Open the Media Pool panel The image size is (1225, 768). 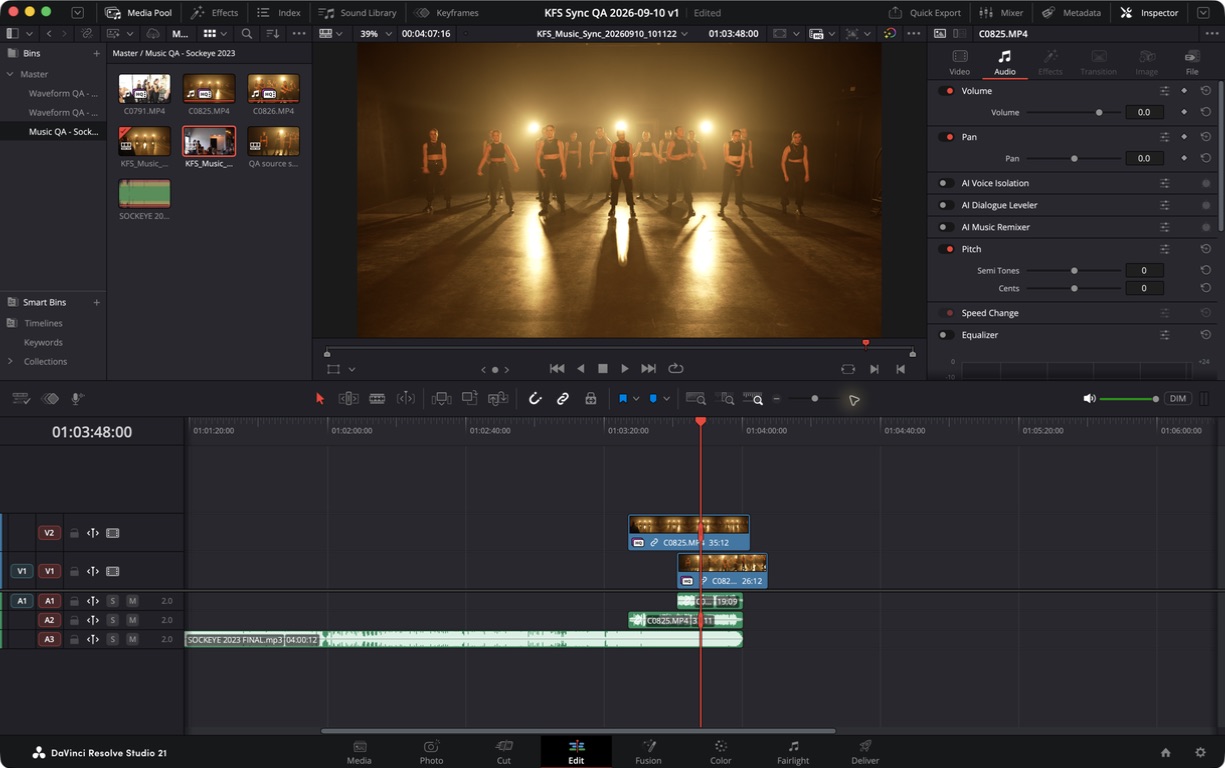click(138, 13)
